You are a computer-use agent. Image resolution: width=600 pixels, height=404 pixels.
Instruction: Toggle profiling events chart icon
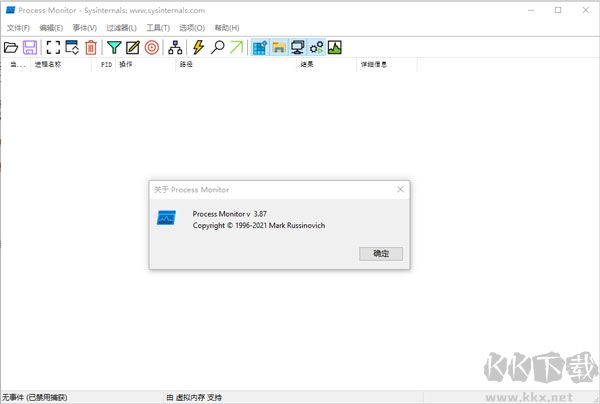[335, 47]
